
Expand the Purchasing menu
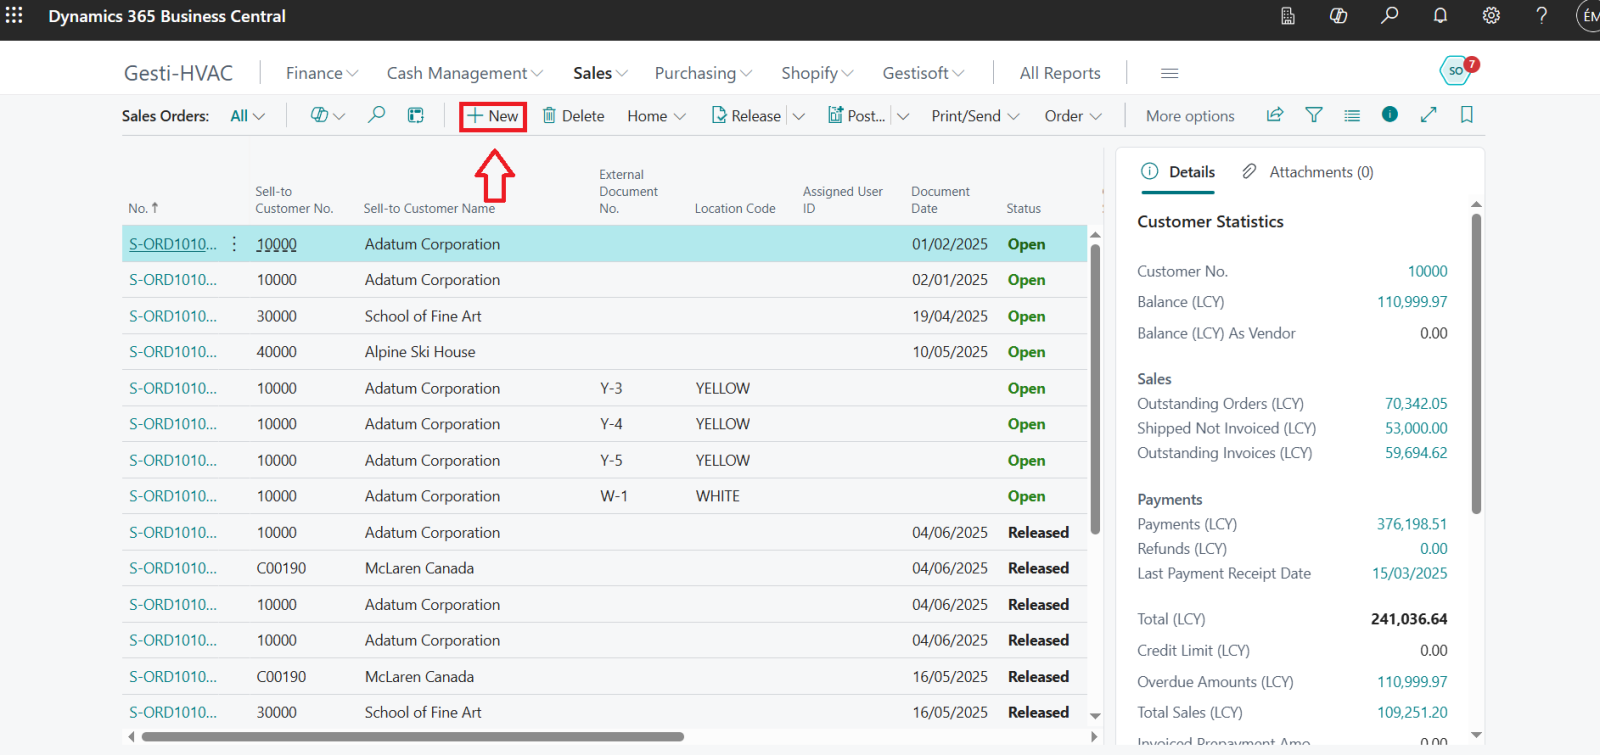703,73
